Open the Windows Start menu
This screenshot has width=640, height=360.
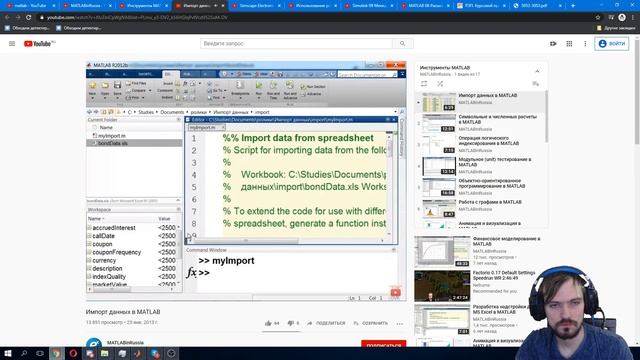8,353
